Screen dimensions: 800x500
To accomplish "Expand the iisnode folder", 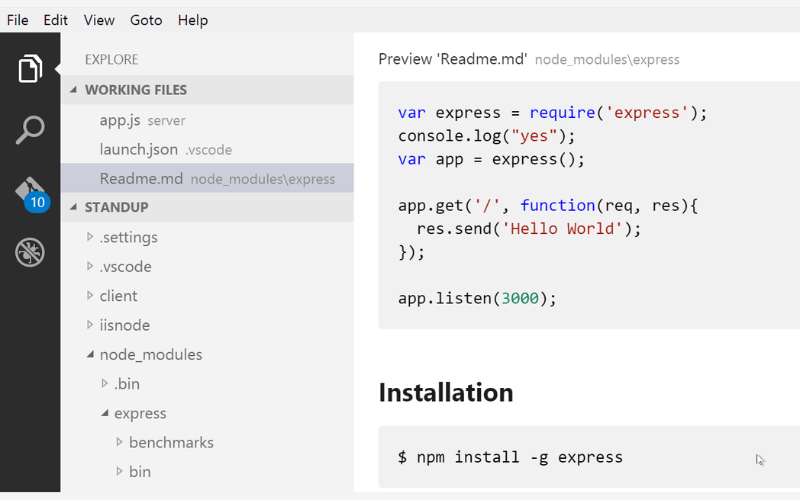I will coord(123,325).
